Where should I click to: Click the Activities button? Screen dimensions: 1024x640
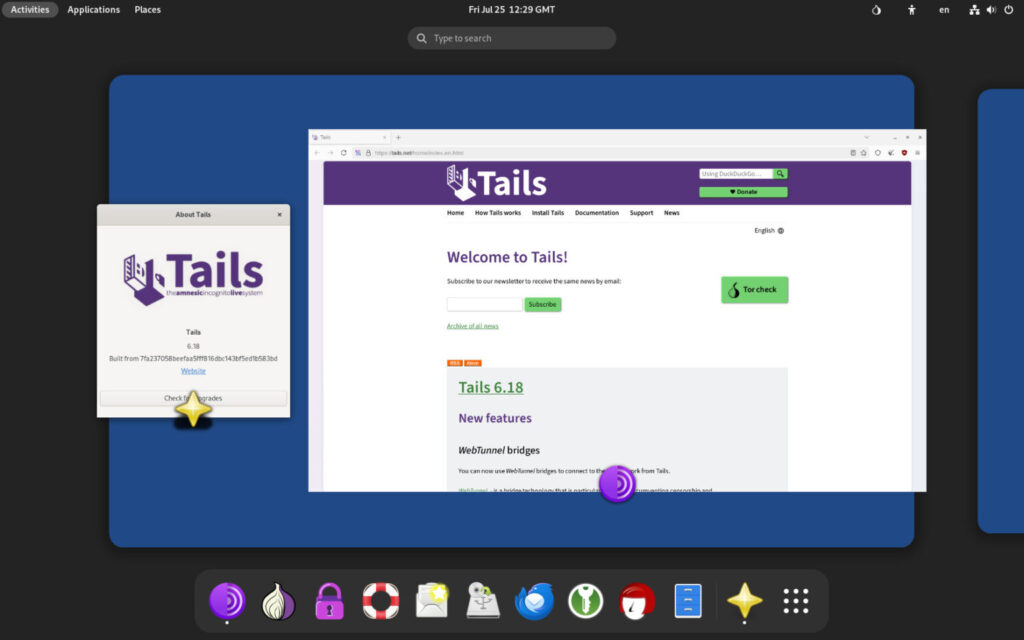pos(30,10)
